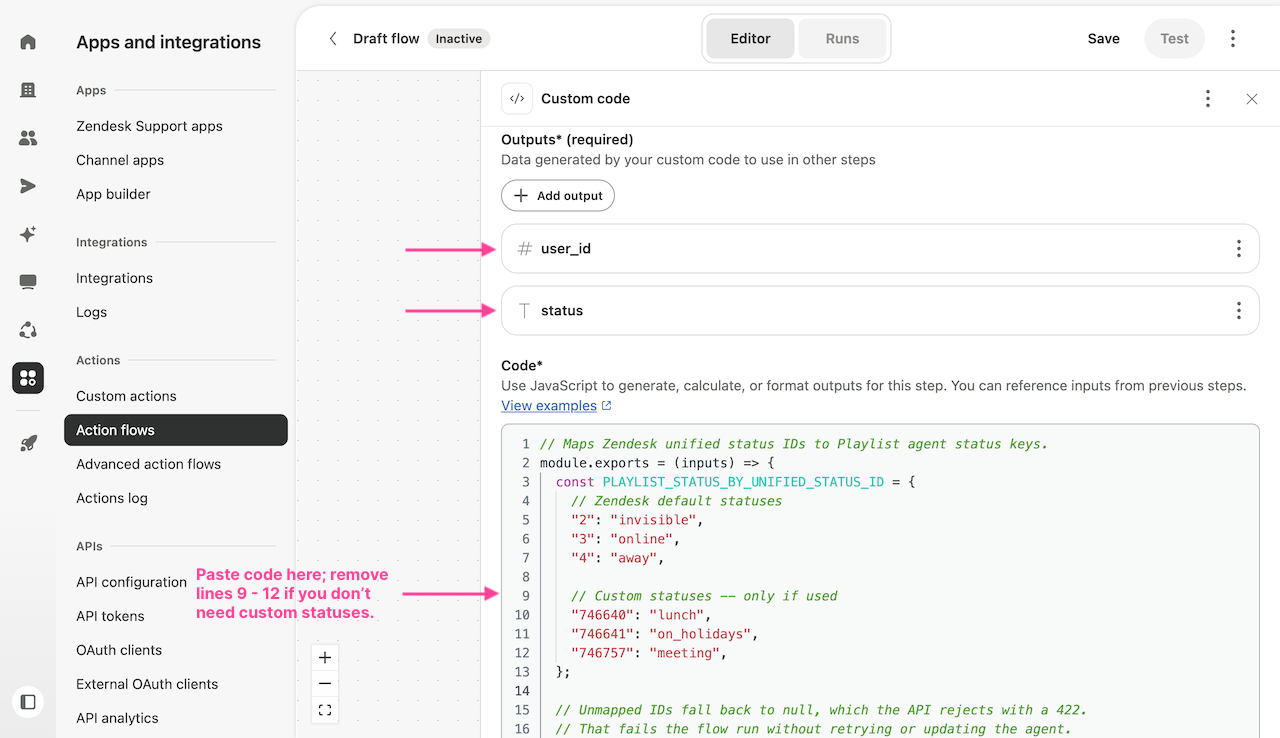Image resolution: width=1280 pixels, height=738 pixels.
Task: Click the Save button
Action: [x=1104, y=39]
